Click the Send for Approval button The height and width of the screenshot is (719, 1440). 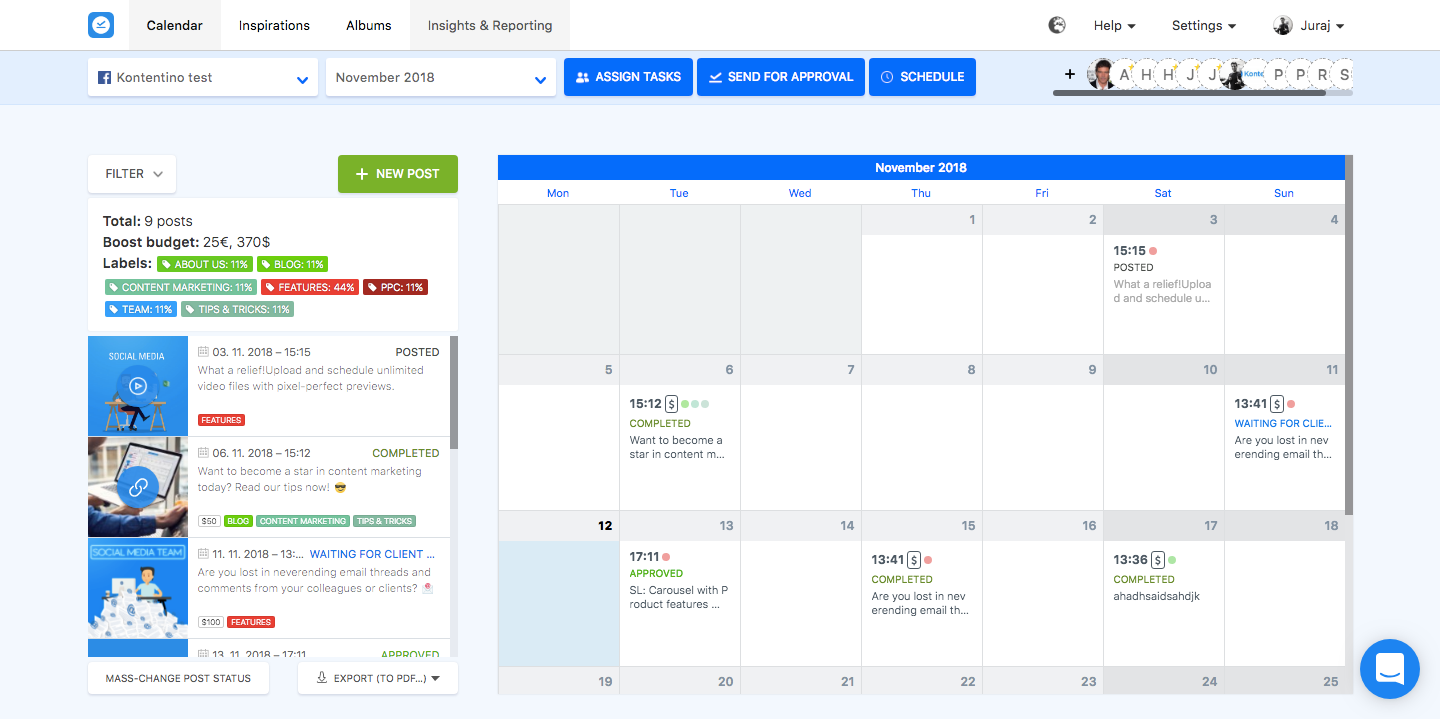pos(781,77)
